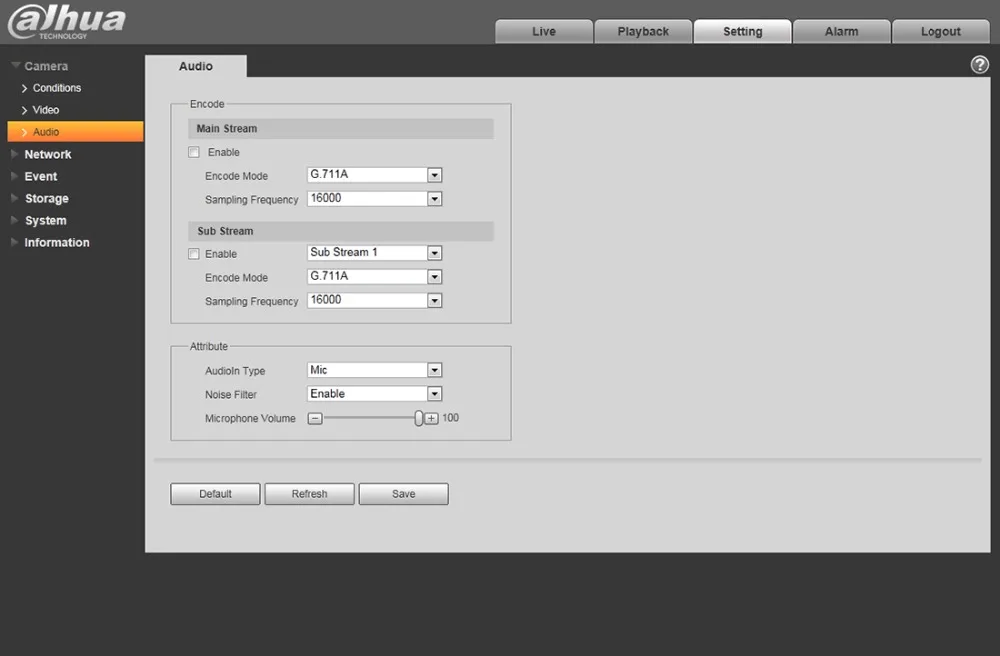
Task: Expand the System section in sidebar
Action: coord(38,221)
